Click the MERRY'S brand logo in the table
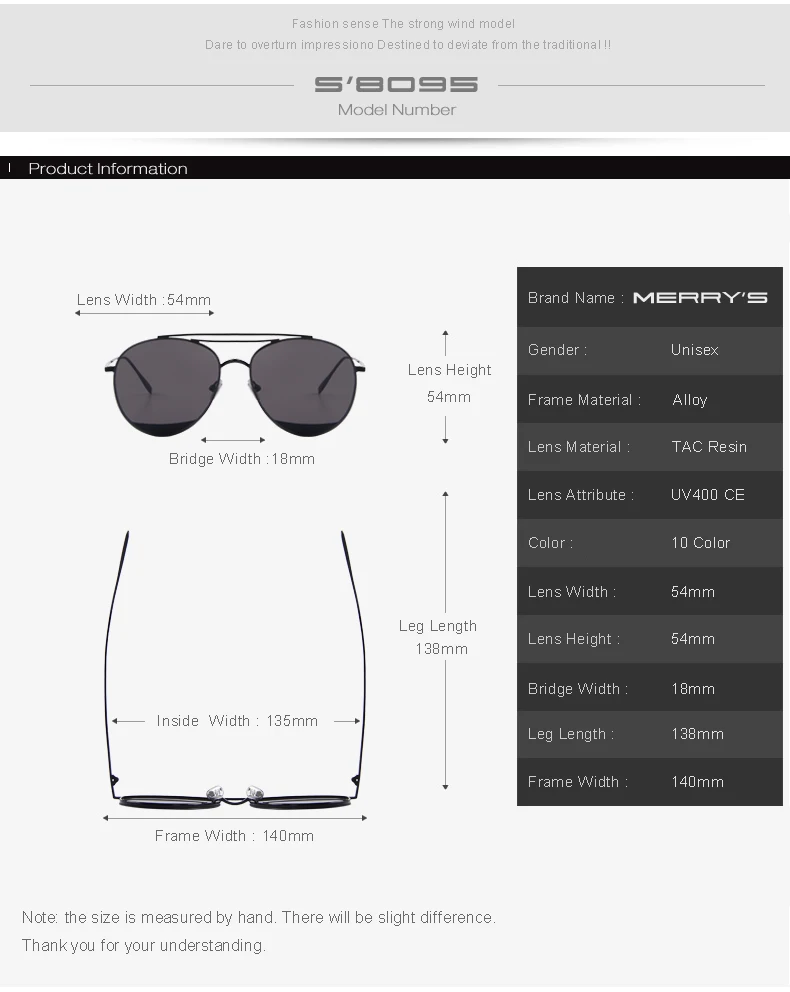The width and height of the screenshot is (790, 992). click(x=700, y=298)
